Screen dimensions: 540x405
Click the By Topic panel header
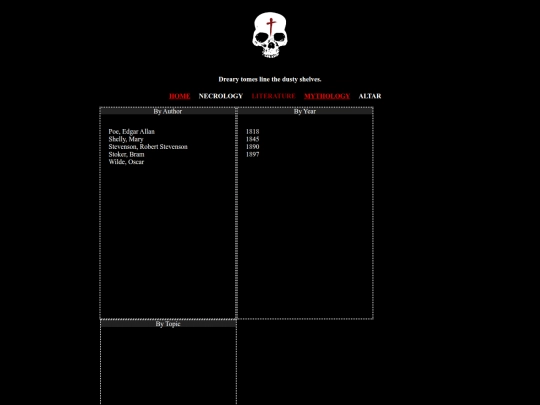[168, 324]
